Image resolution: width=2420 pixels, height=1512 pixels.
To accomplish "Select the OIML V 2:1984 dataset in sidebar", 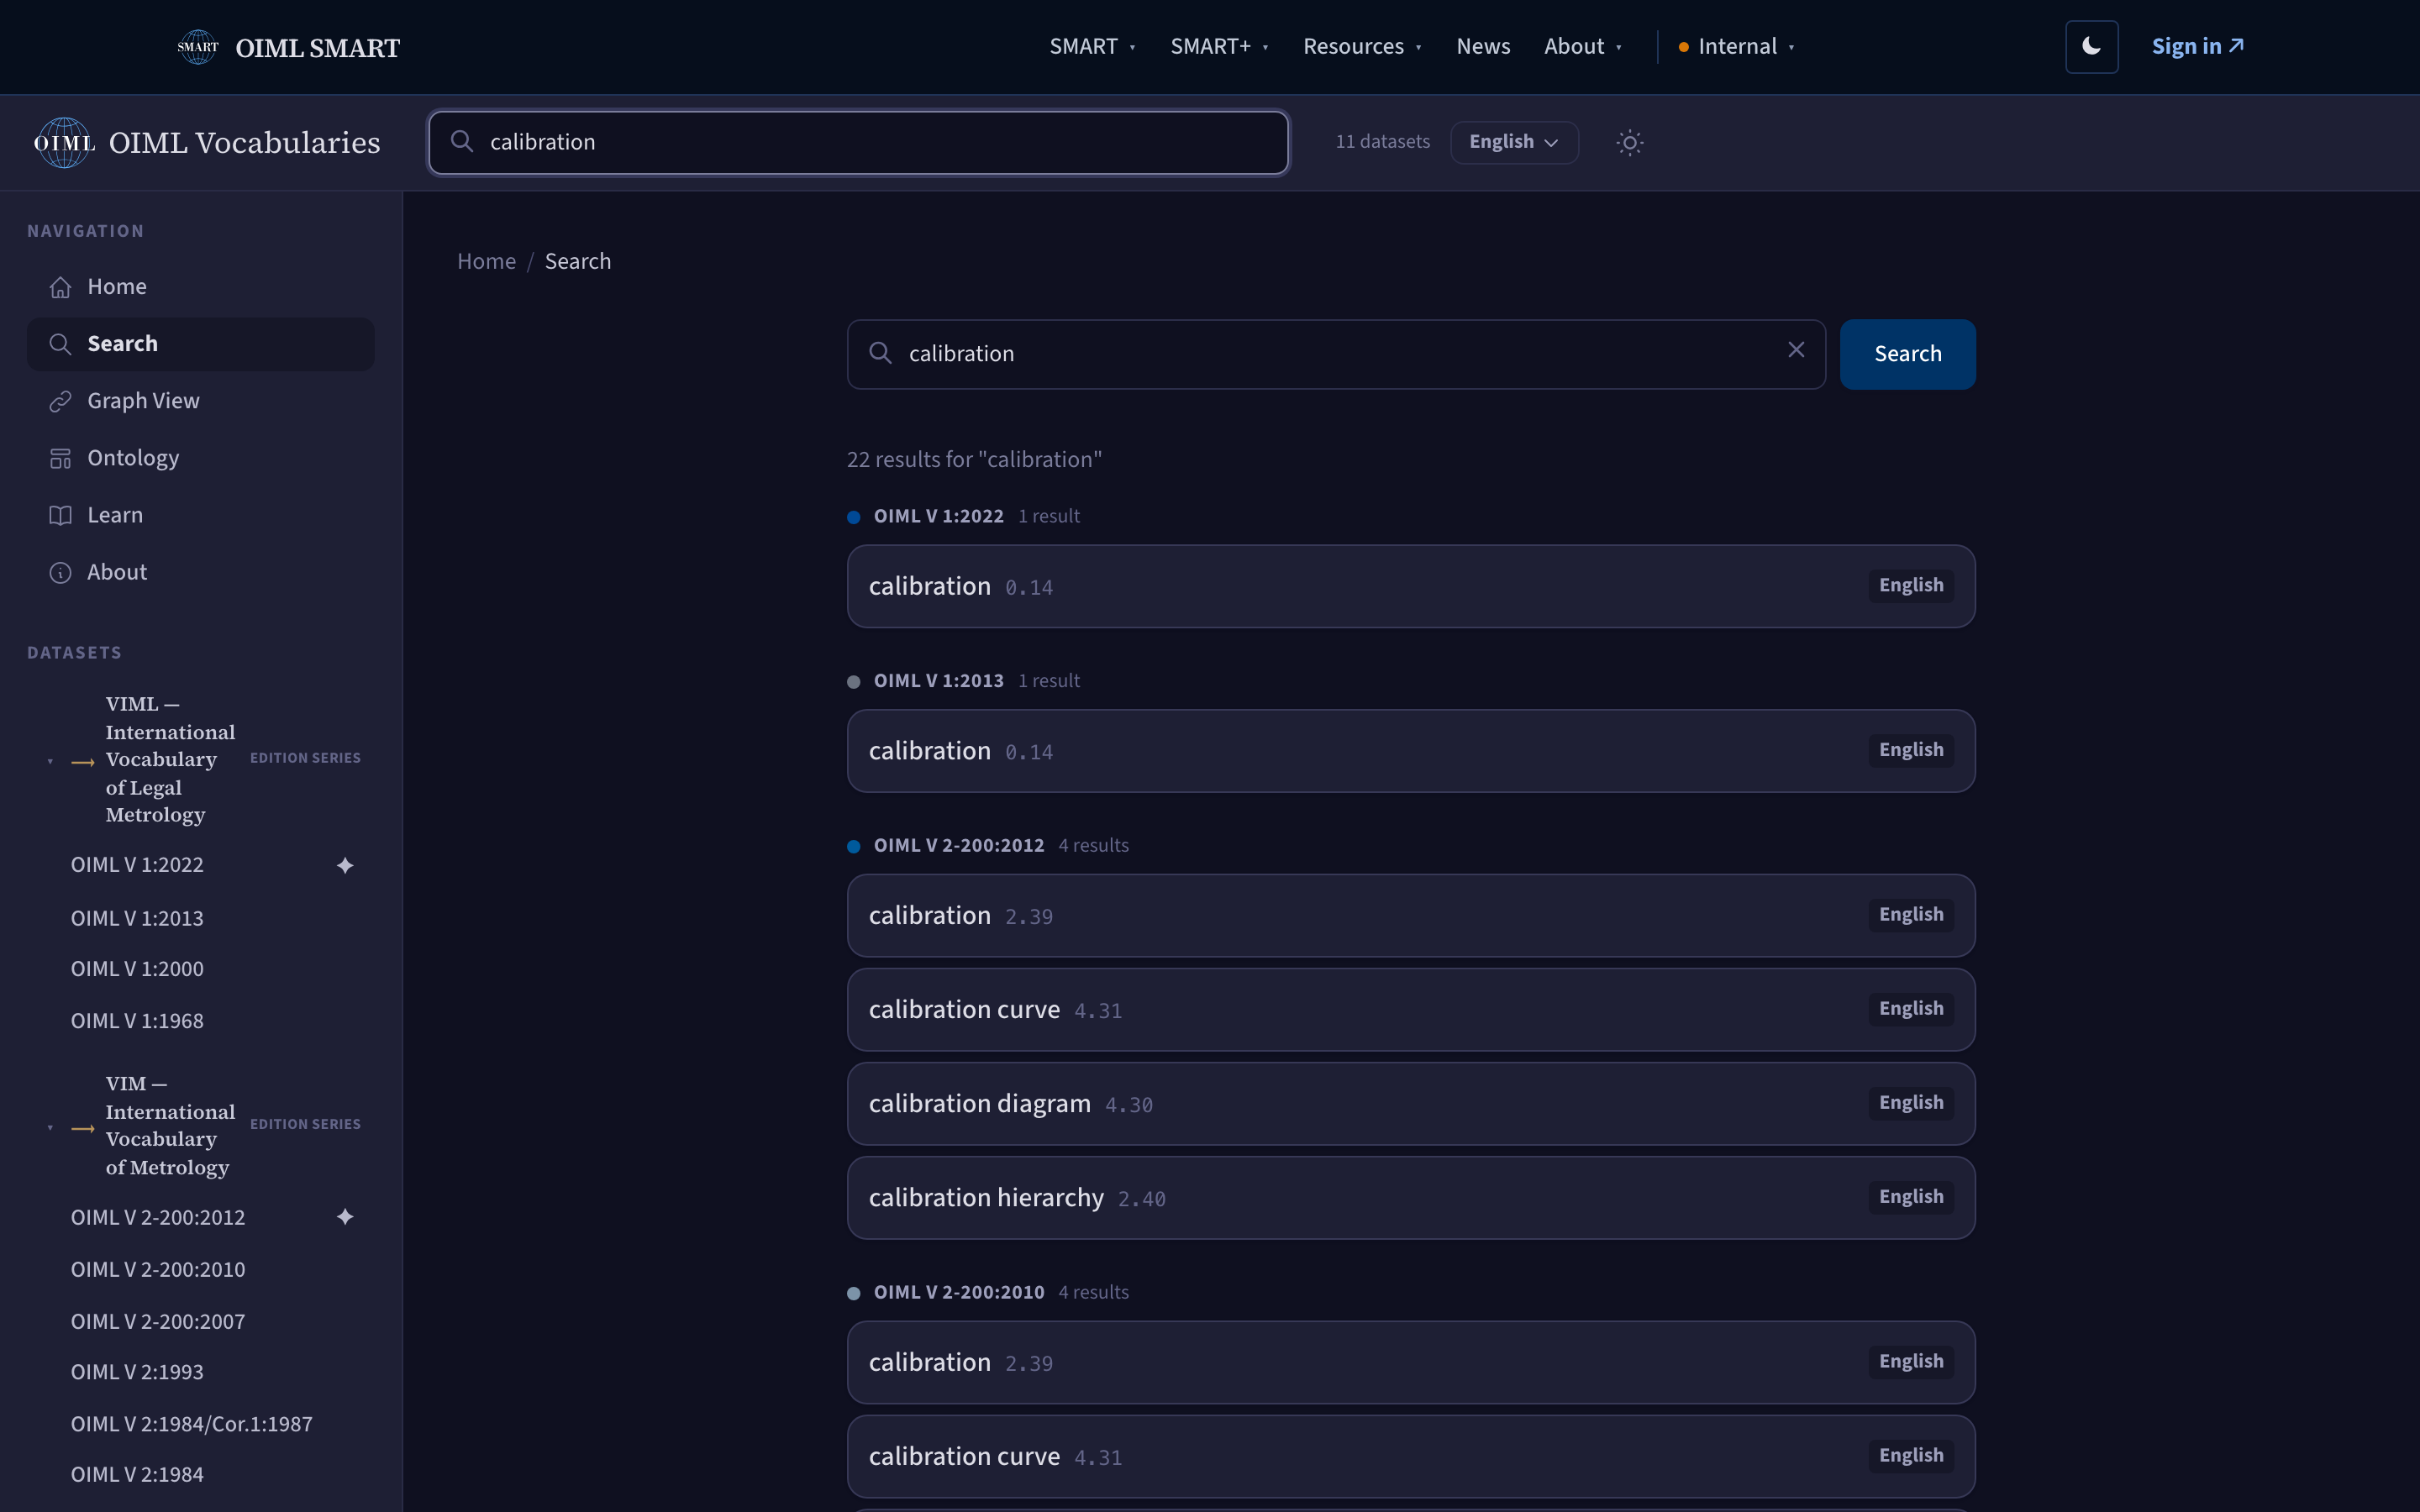I will coord(137,1475).
